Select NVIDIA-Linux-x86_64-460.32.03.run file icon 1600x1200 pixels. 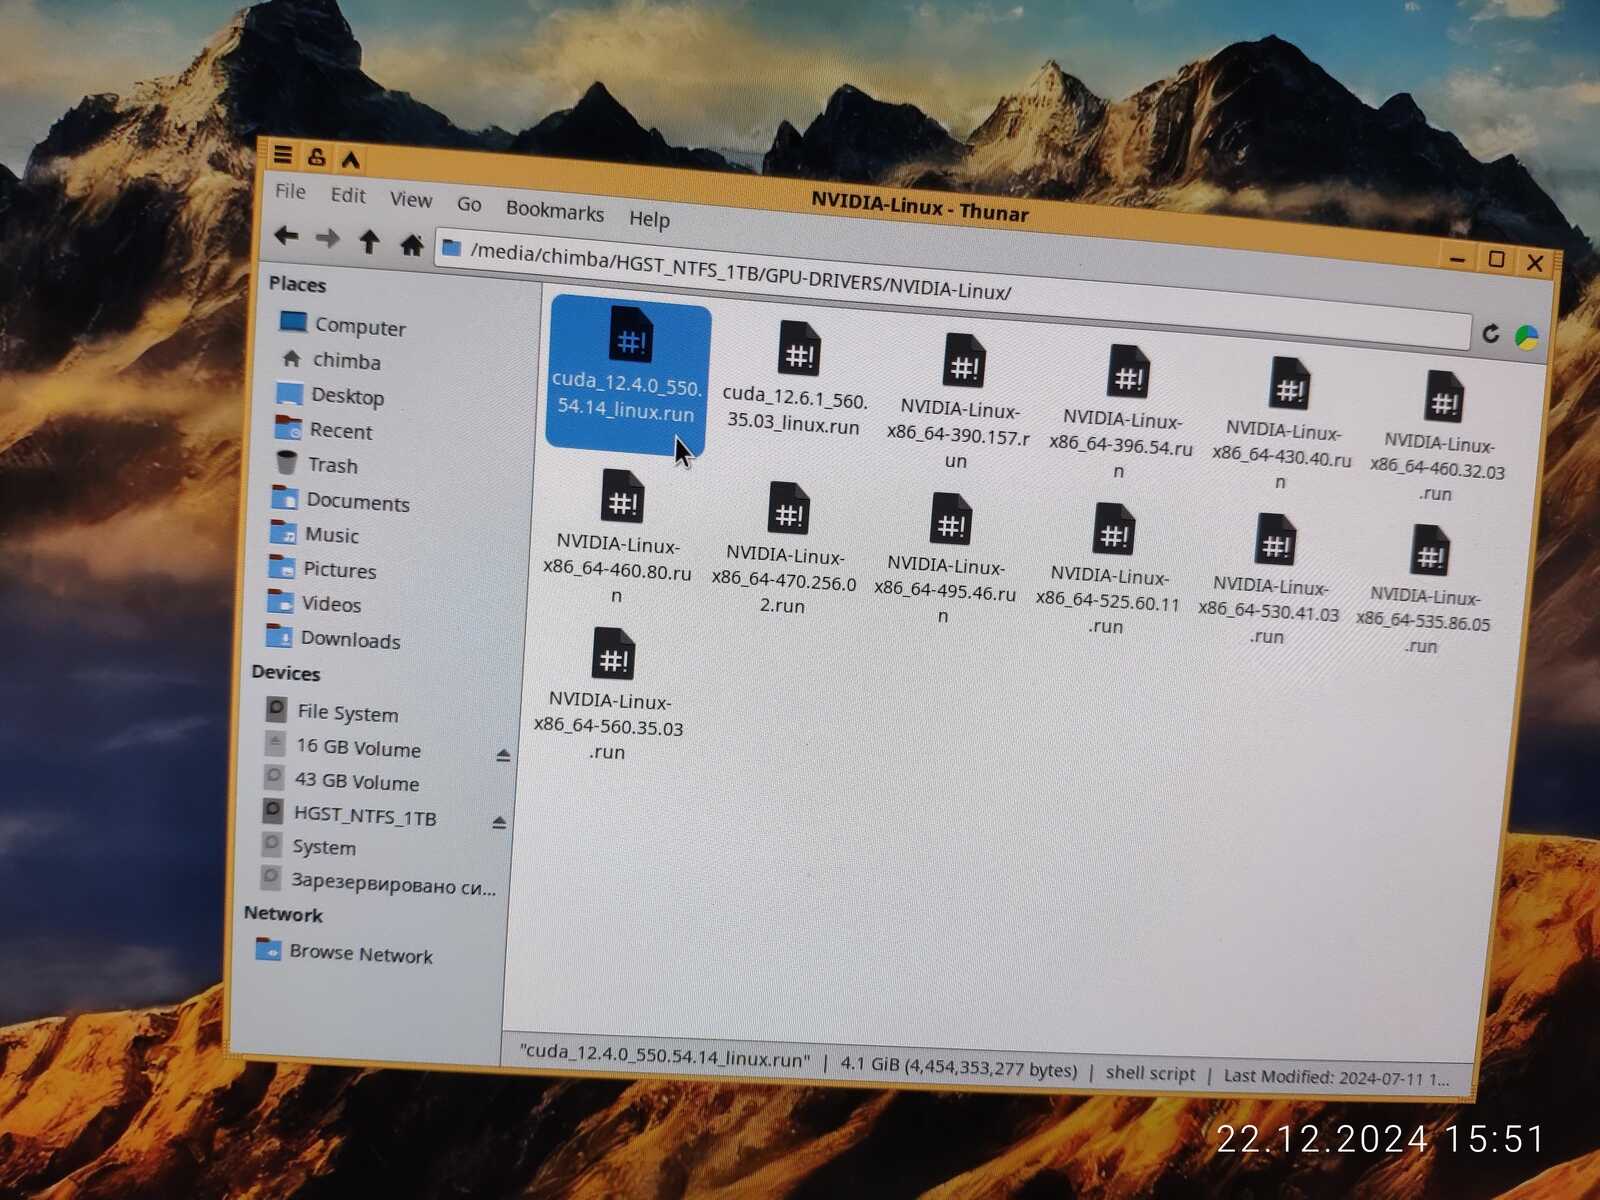coord(1445,397)
